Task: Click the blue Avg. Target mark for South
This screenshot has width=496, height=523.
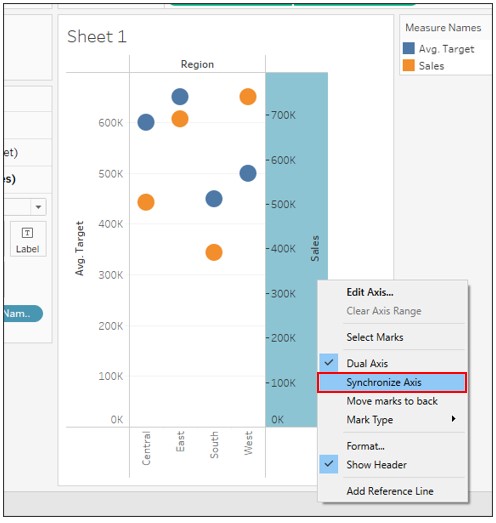Action: click(214, 199)
